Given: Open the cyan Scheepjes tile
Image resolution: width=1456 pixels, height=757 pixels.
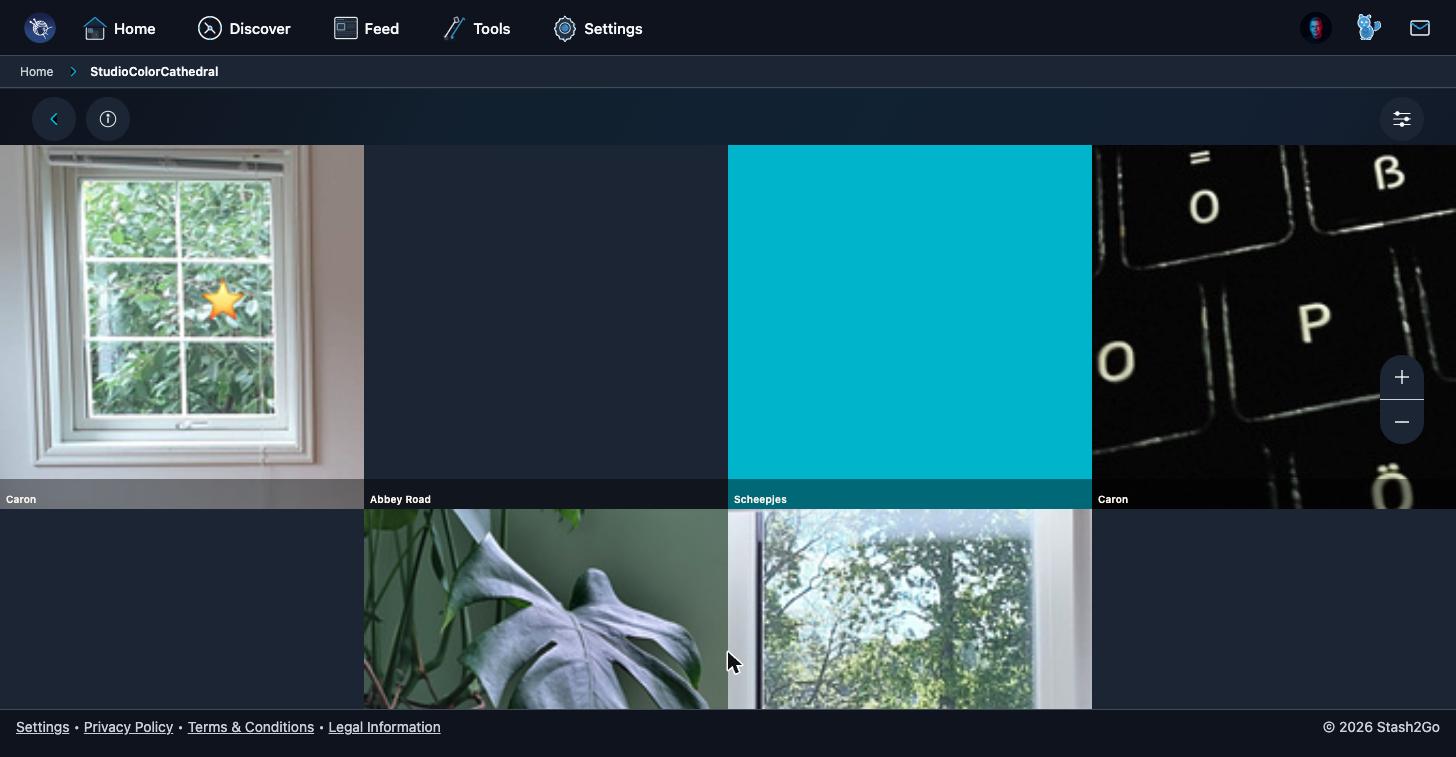Looking at the screenshot, I should click(910, 327).
